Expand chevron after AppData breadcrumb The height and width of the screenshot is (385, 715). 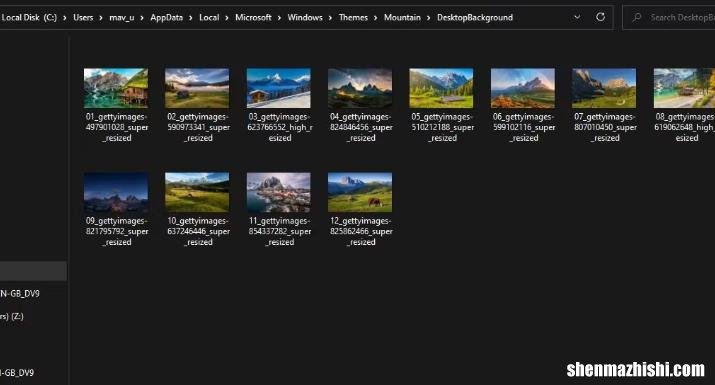(190, 18)
